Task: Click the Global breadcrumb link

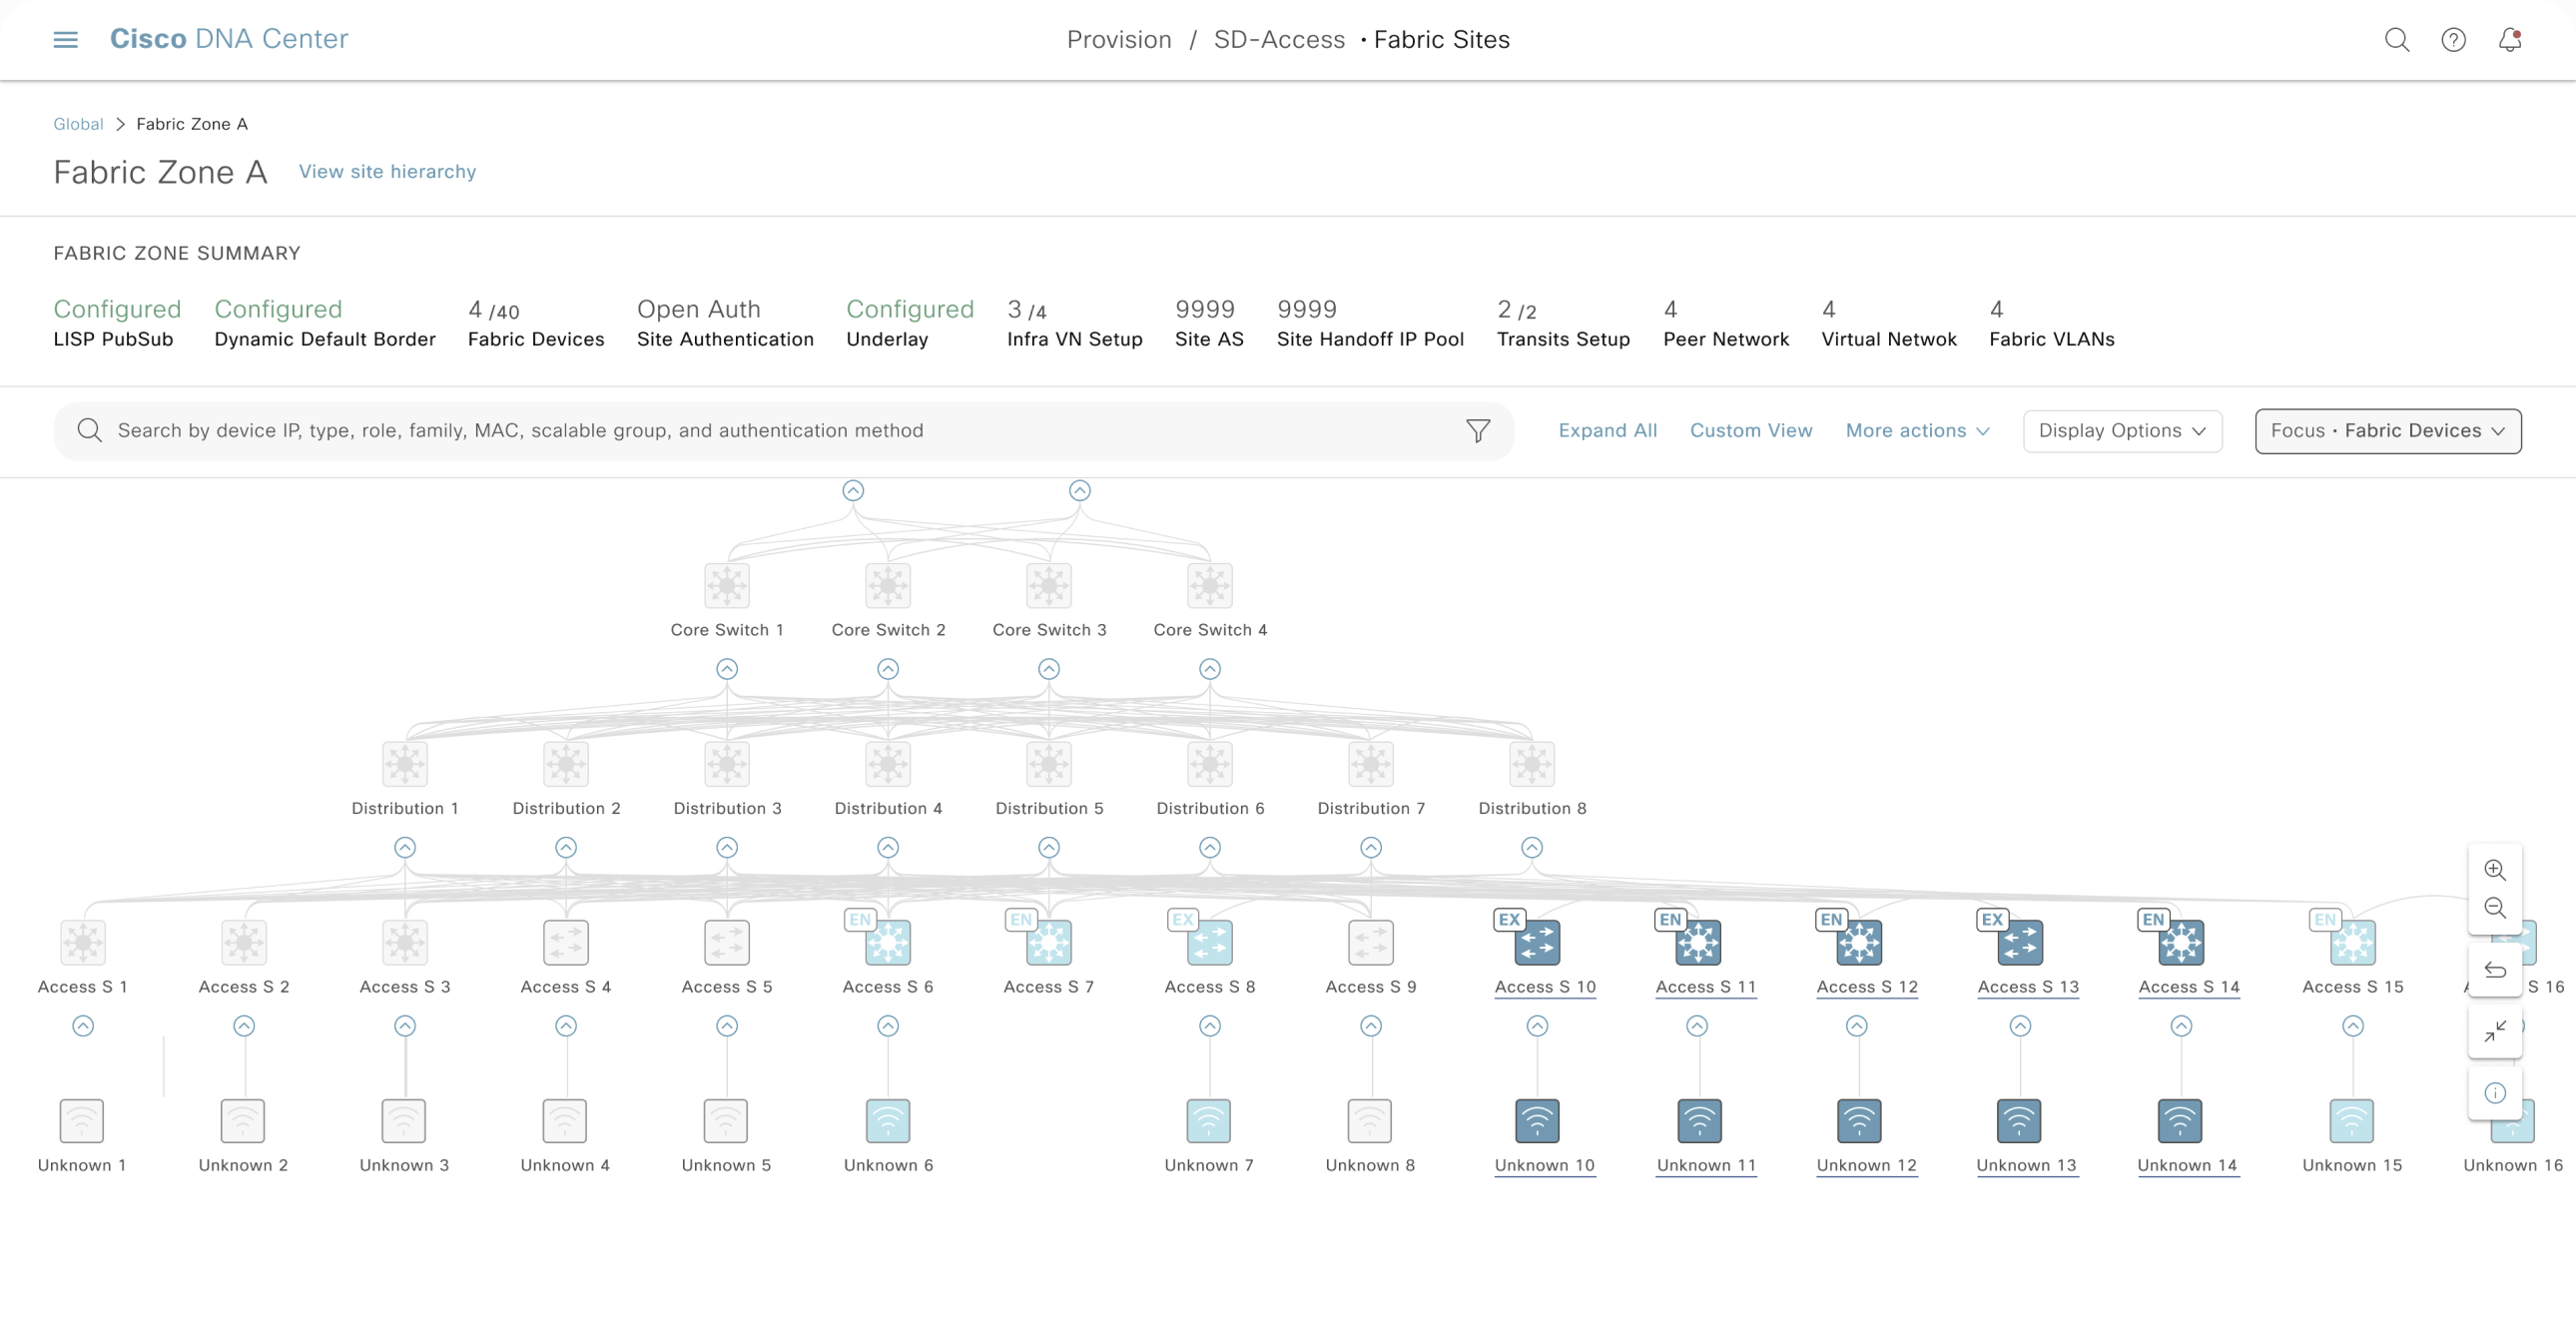Action: (78, 124)
